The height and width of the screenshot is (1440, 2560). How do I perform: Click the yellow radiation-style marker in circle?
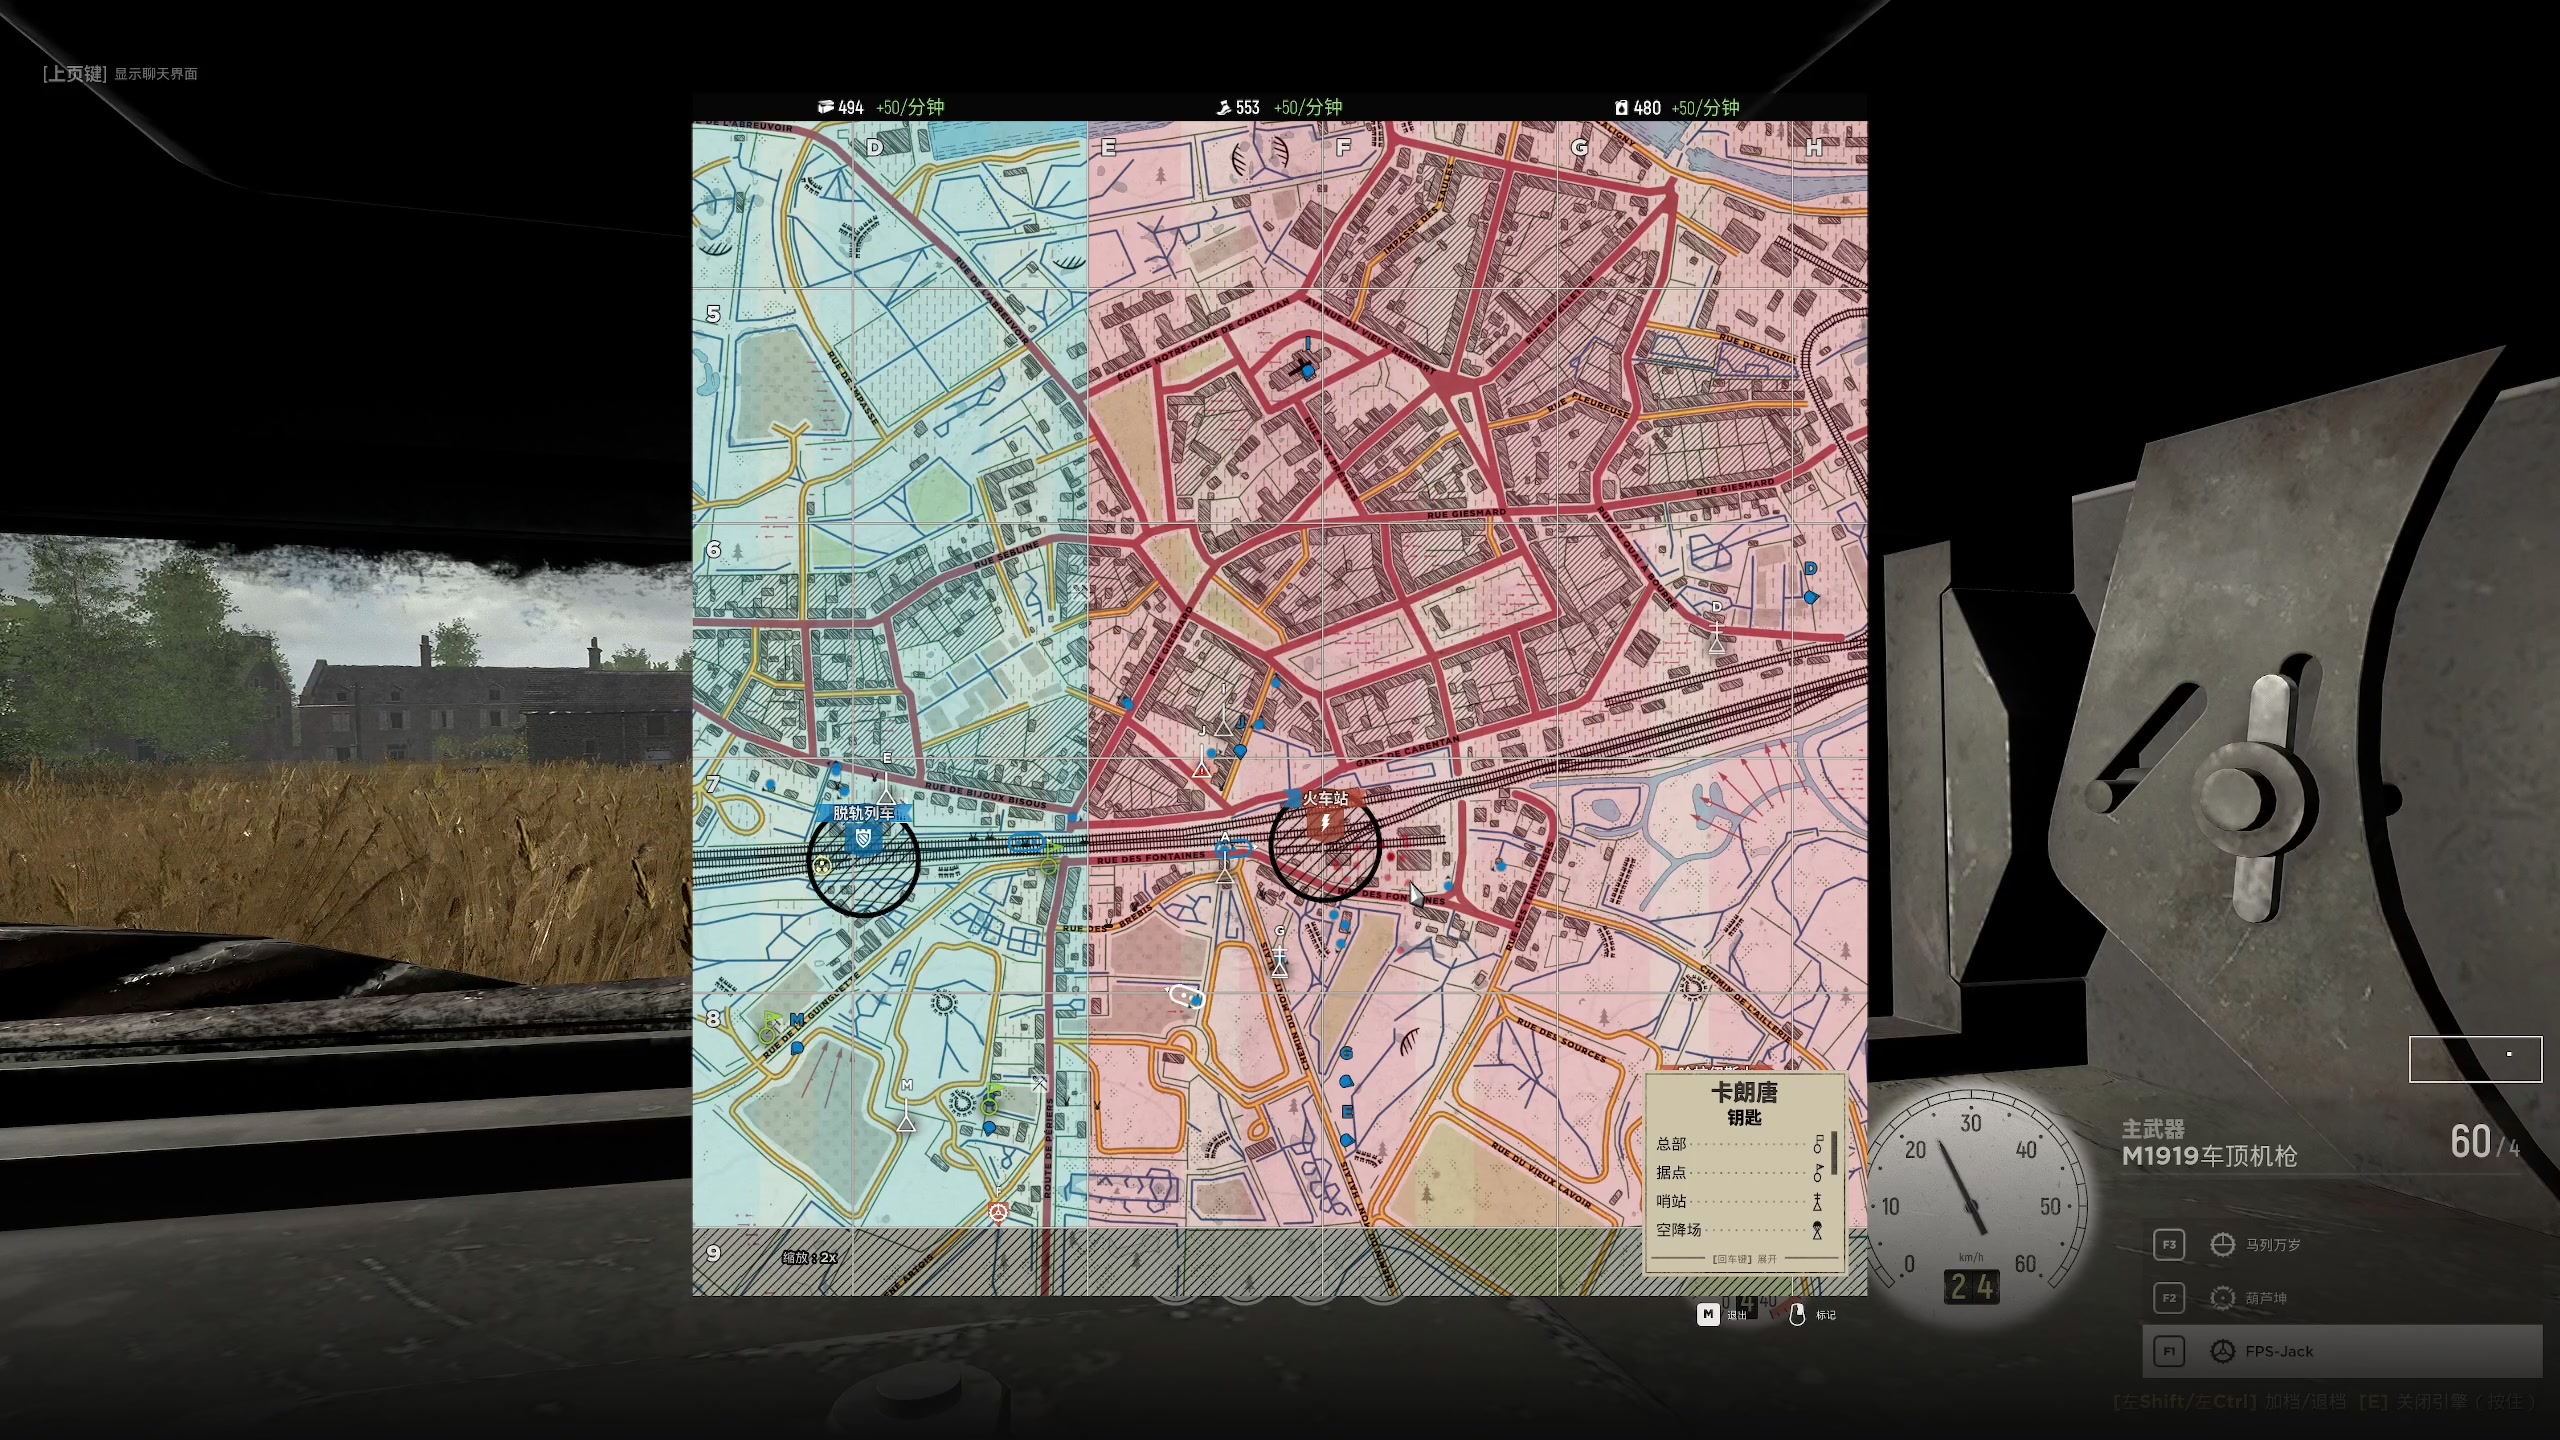point(822,865)
